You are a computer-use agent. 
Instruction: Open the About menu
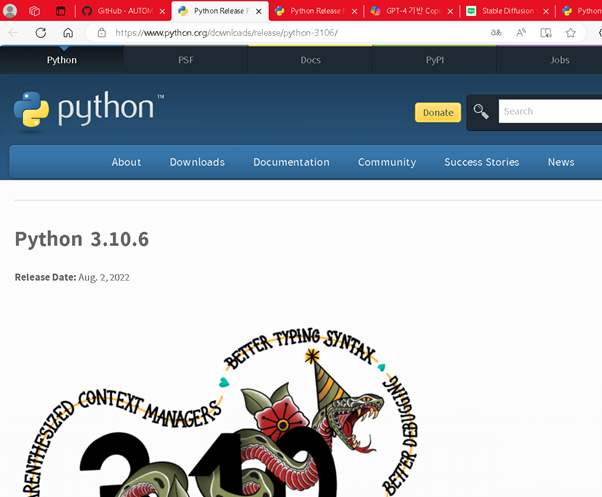pos(126,162)
